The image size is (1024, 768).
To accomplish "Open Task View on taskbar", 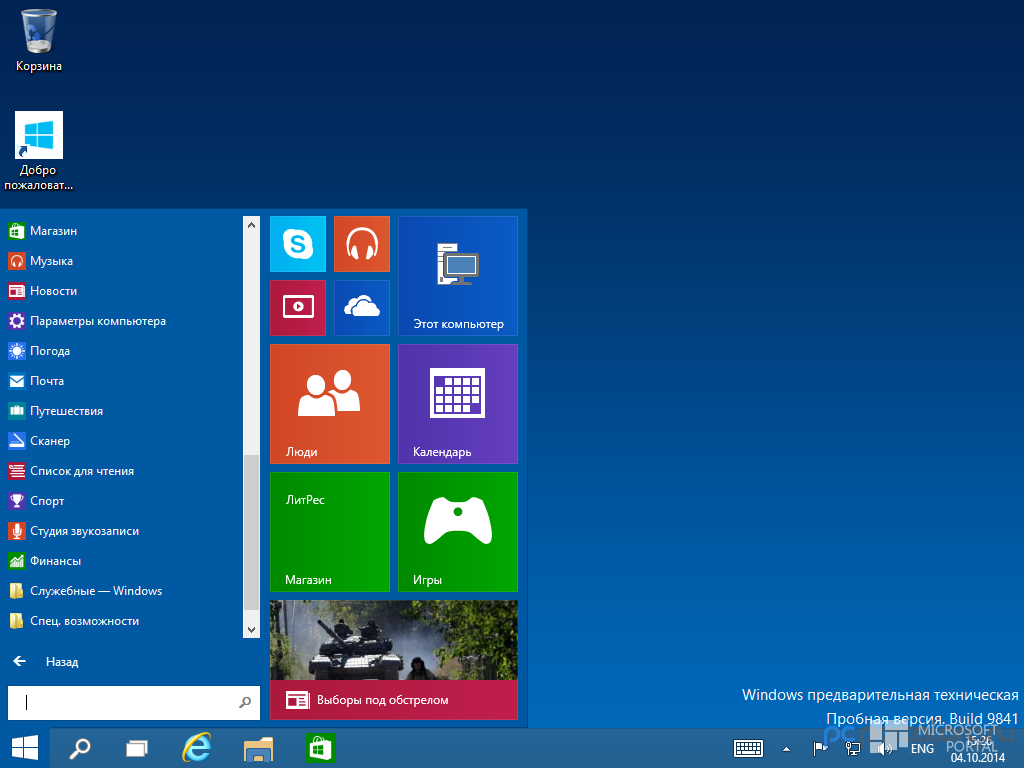I will click(x=136, y=748).
